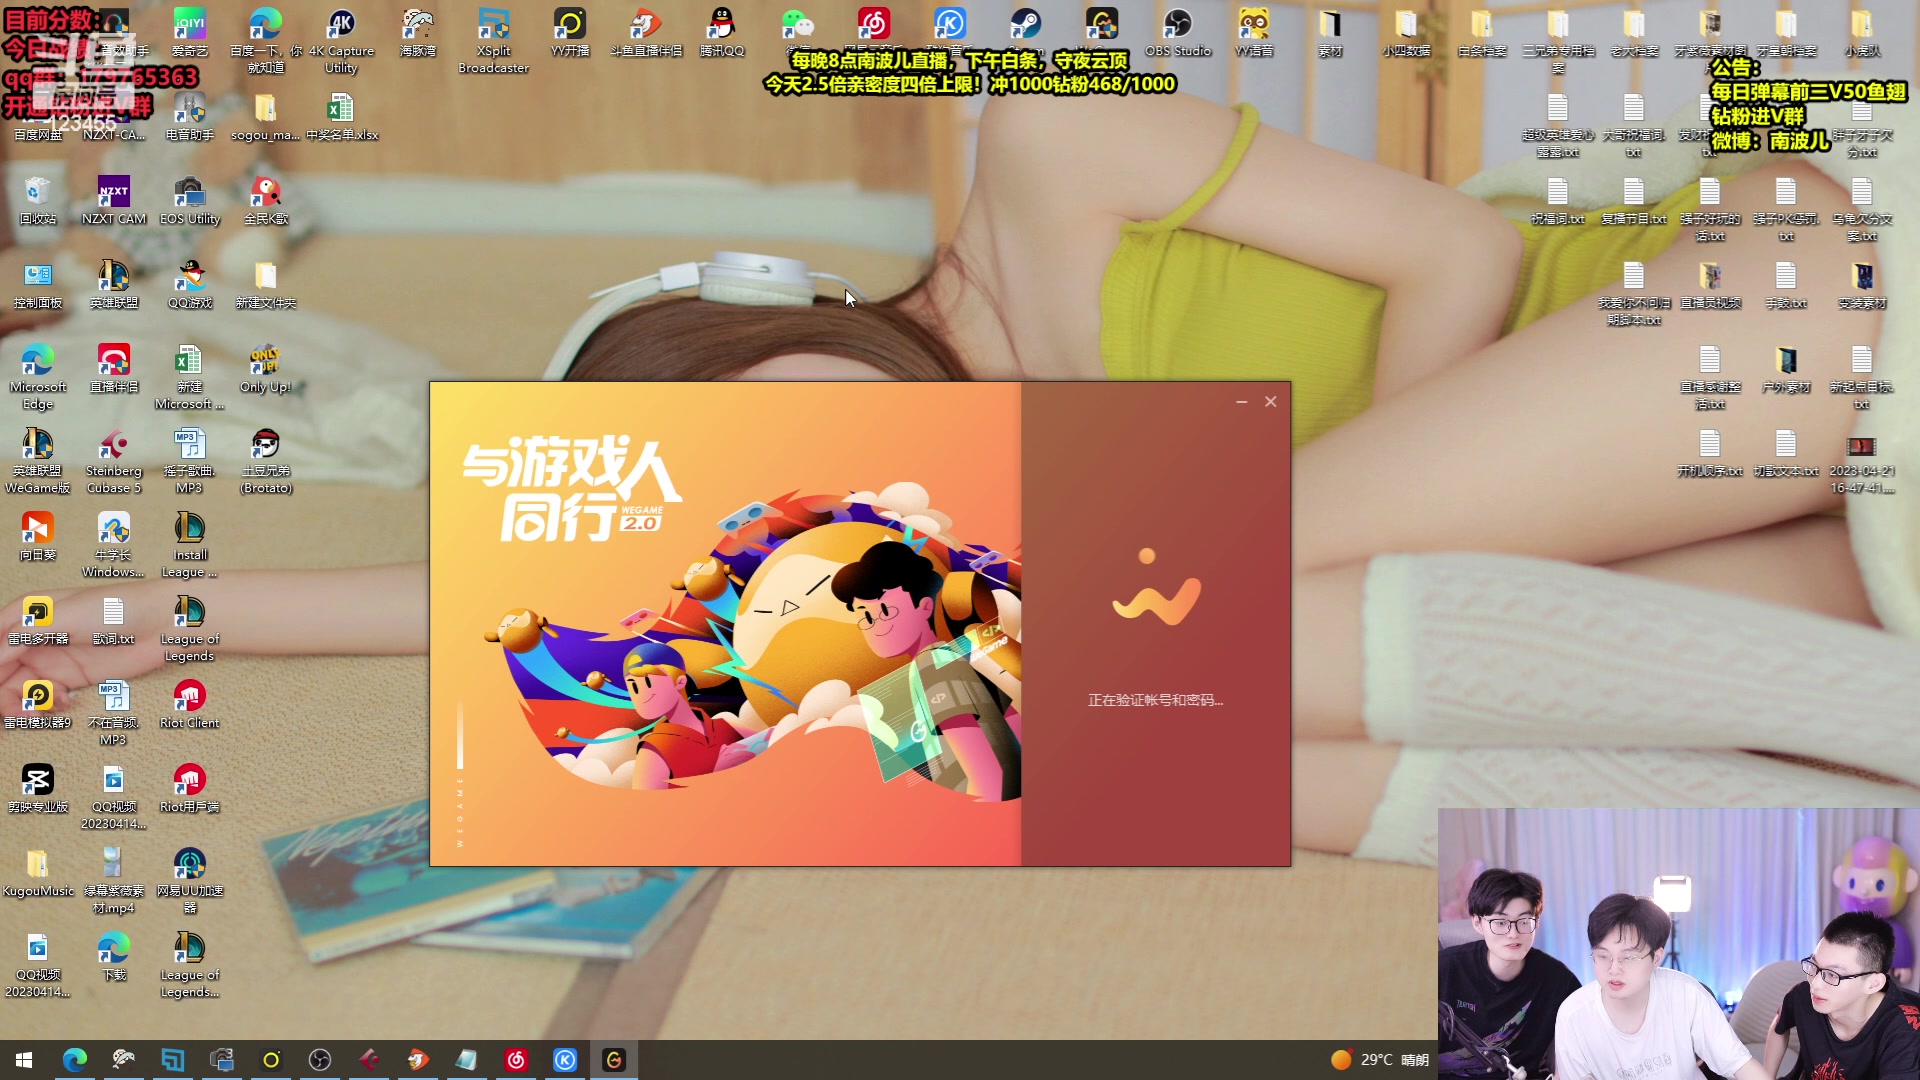
Task: Open 全民K歌 desktop shortcut
Action: pos(265,200)
